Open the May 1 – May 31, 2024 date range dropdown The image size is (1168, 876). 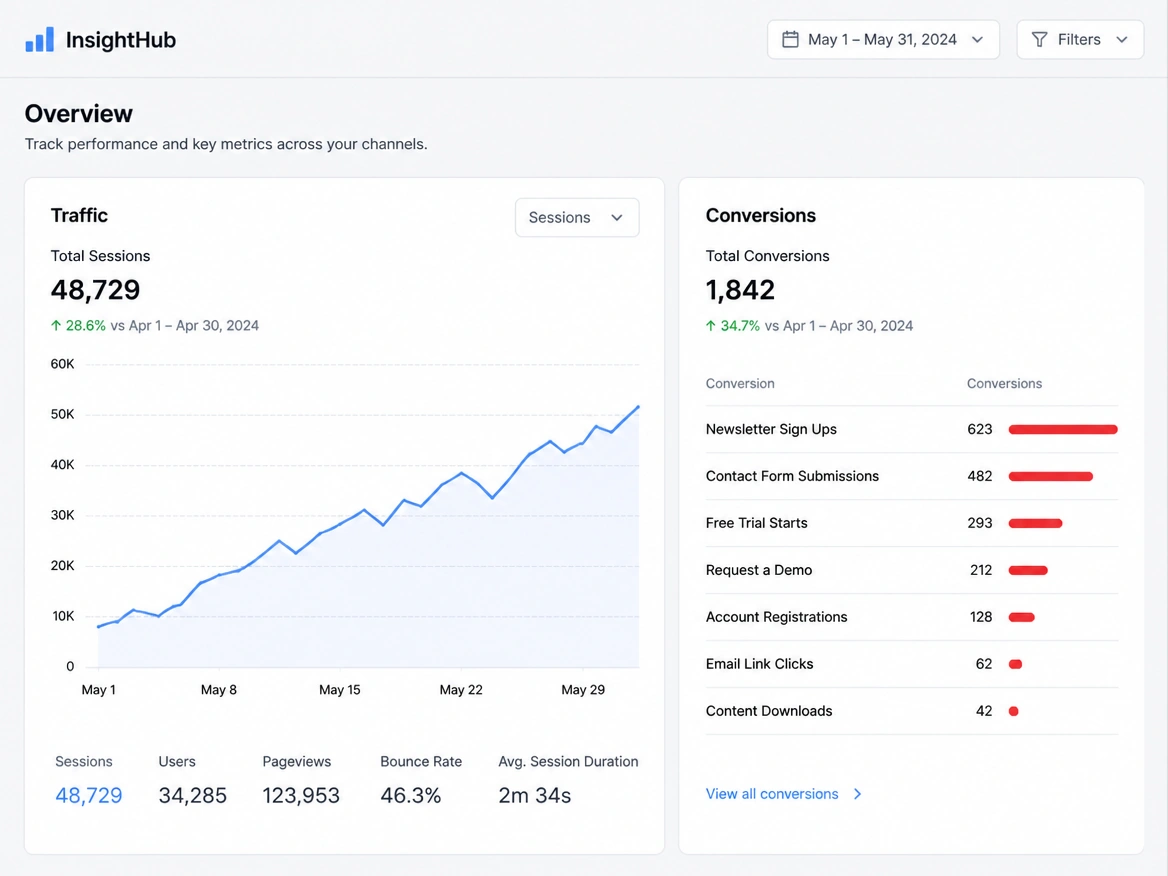883,39
